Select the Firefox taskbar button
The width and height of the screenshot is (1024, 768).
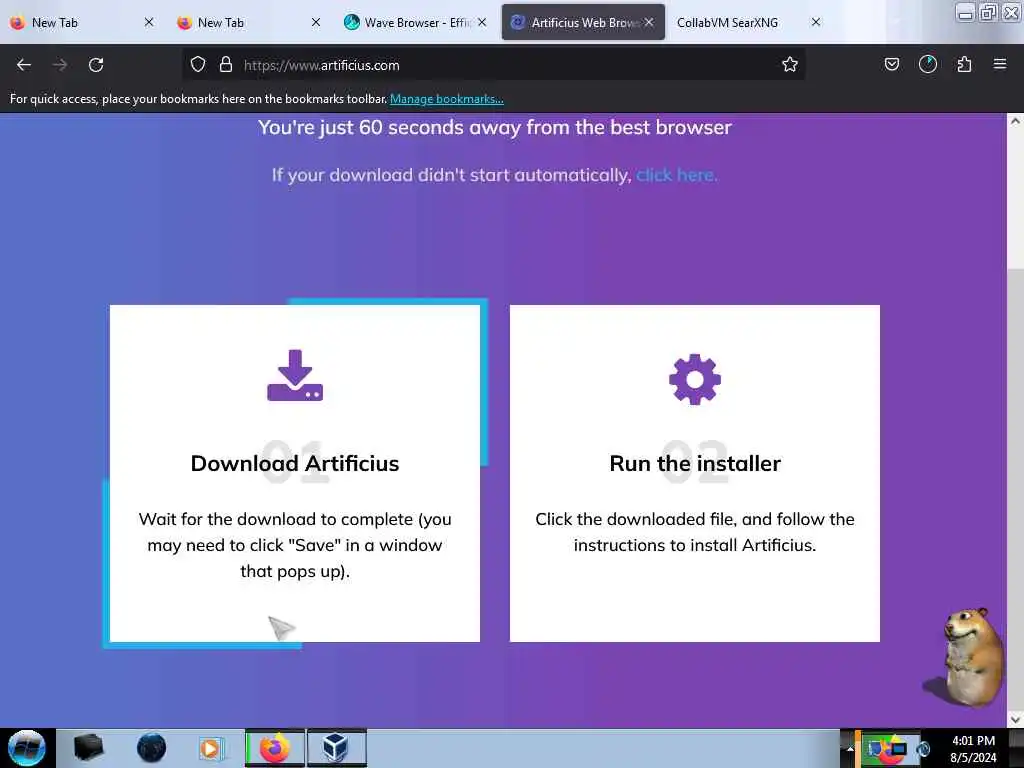tap(274, 748)
